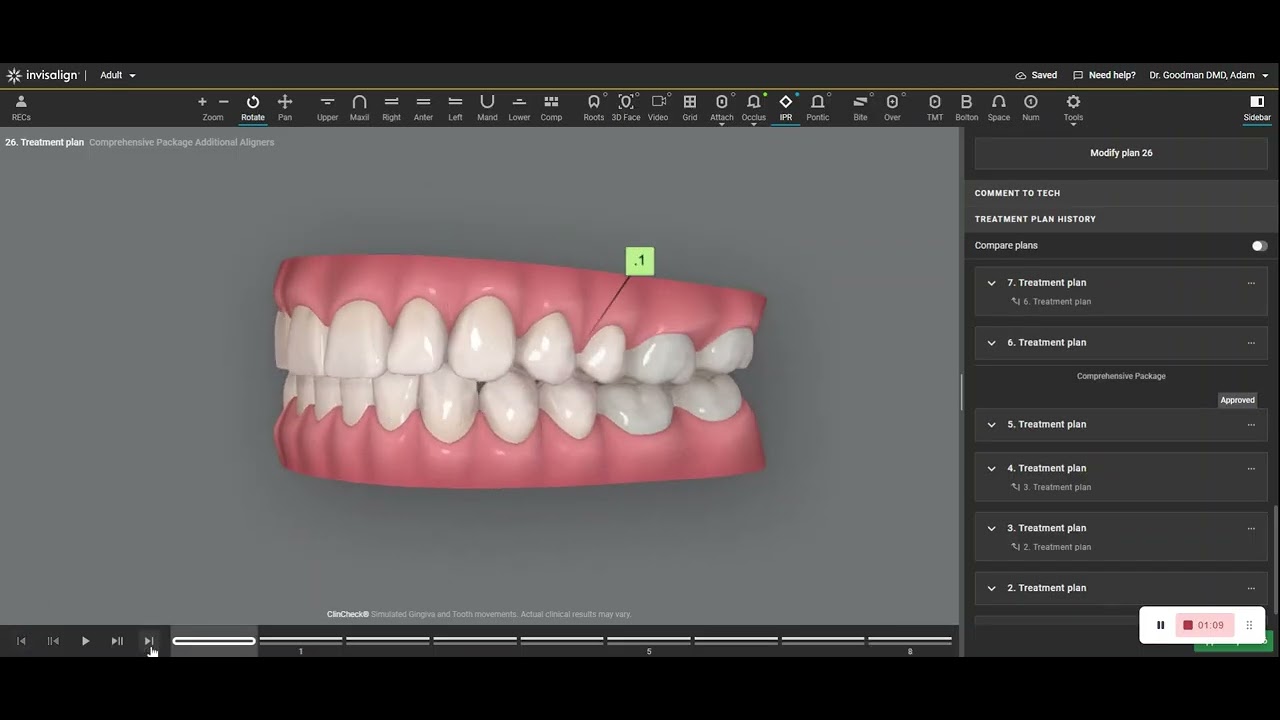Toggle Over superimposition view

coord(892,108)
